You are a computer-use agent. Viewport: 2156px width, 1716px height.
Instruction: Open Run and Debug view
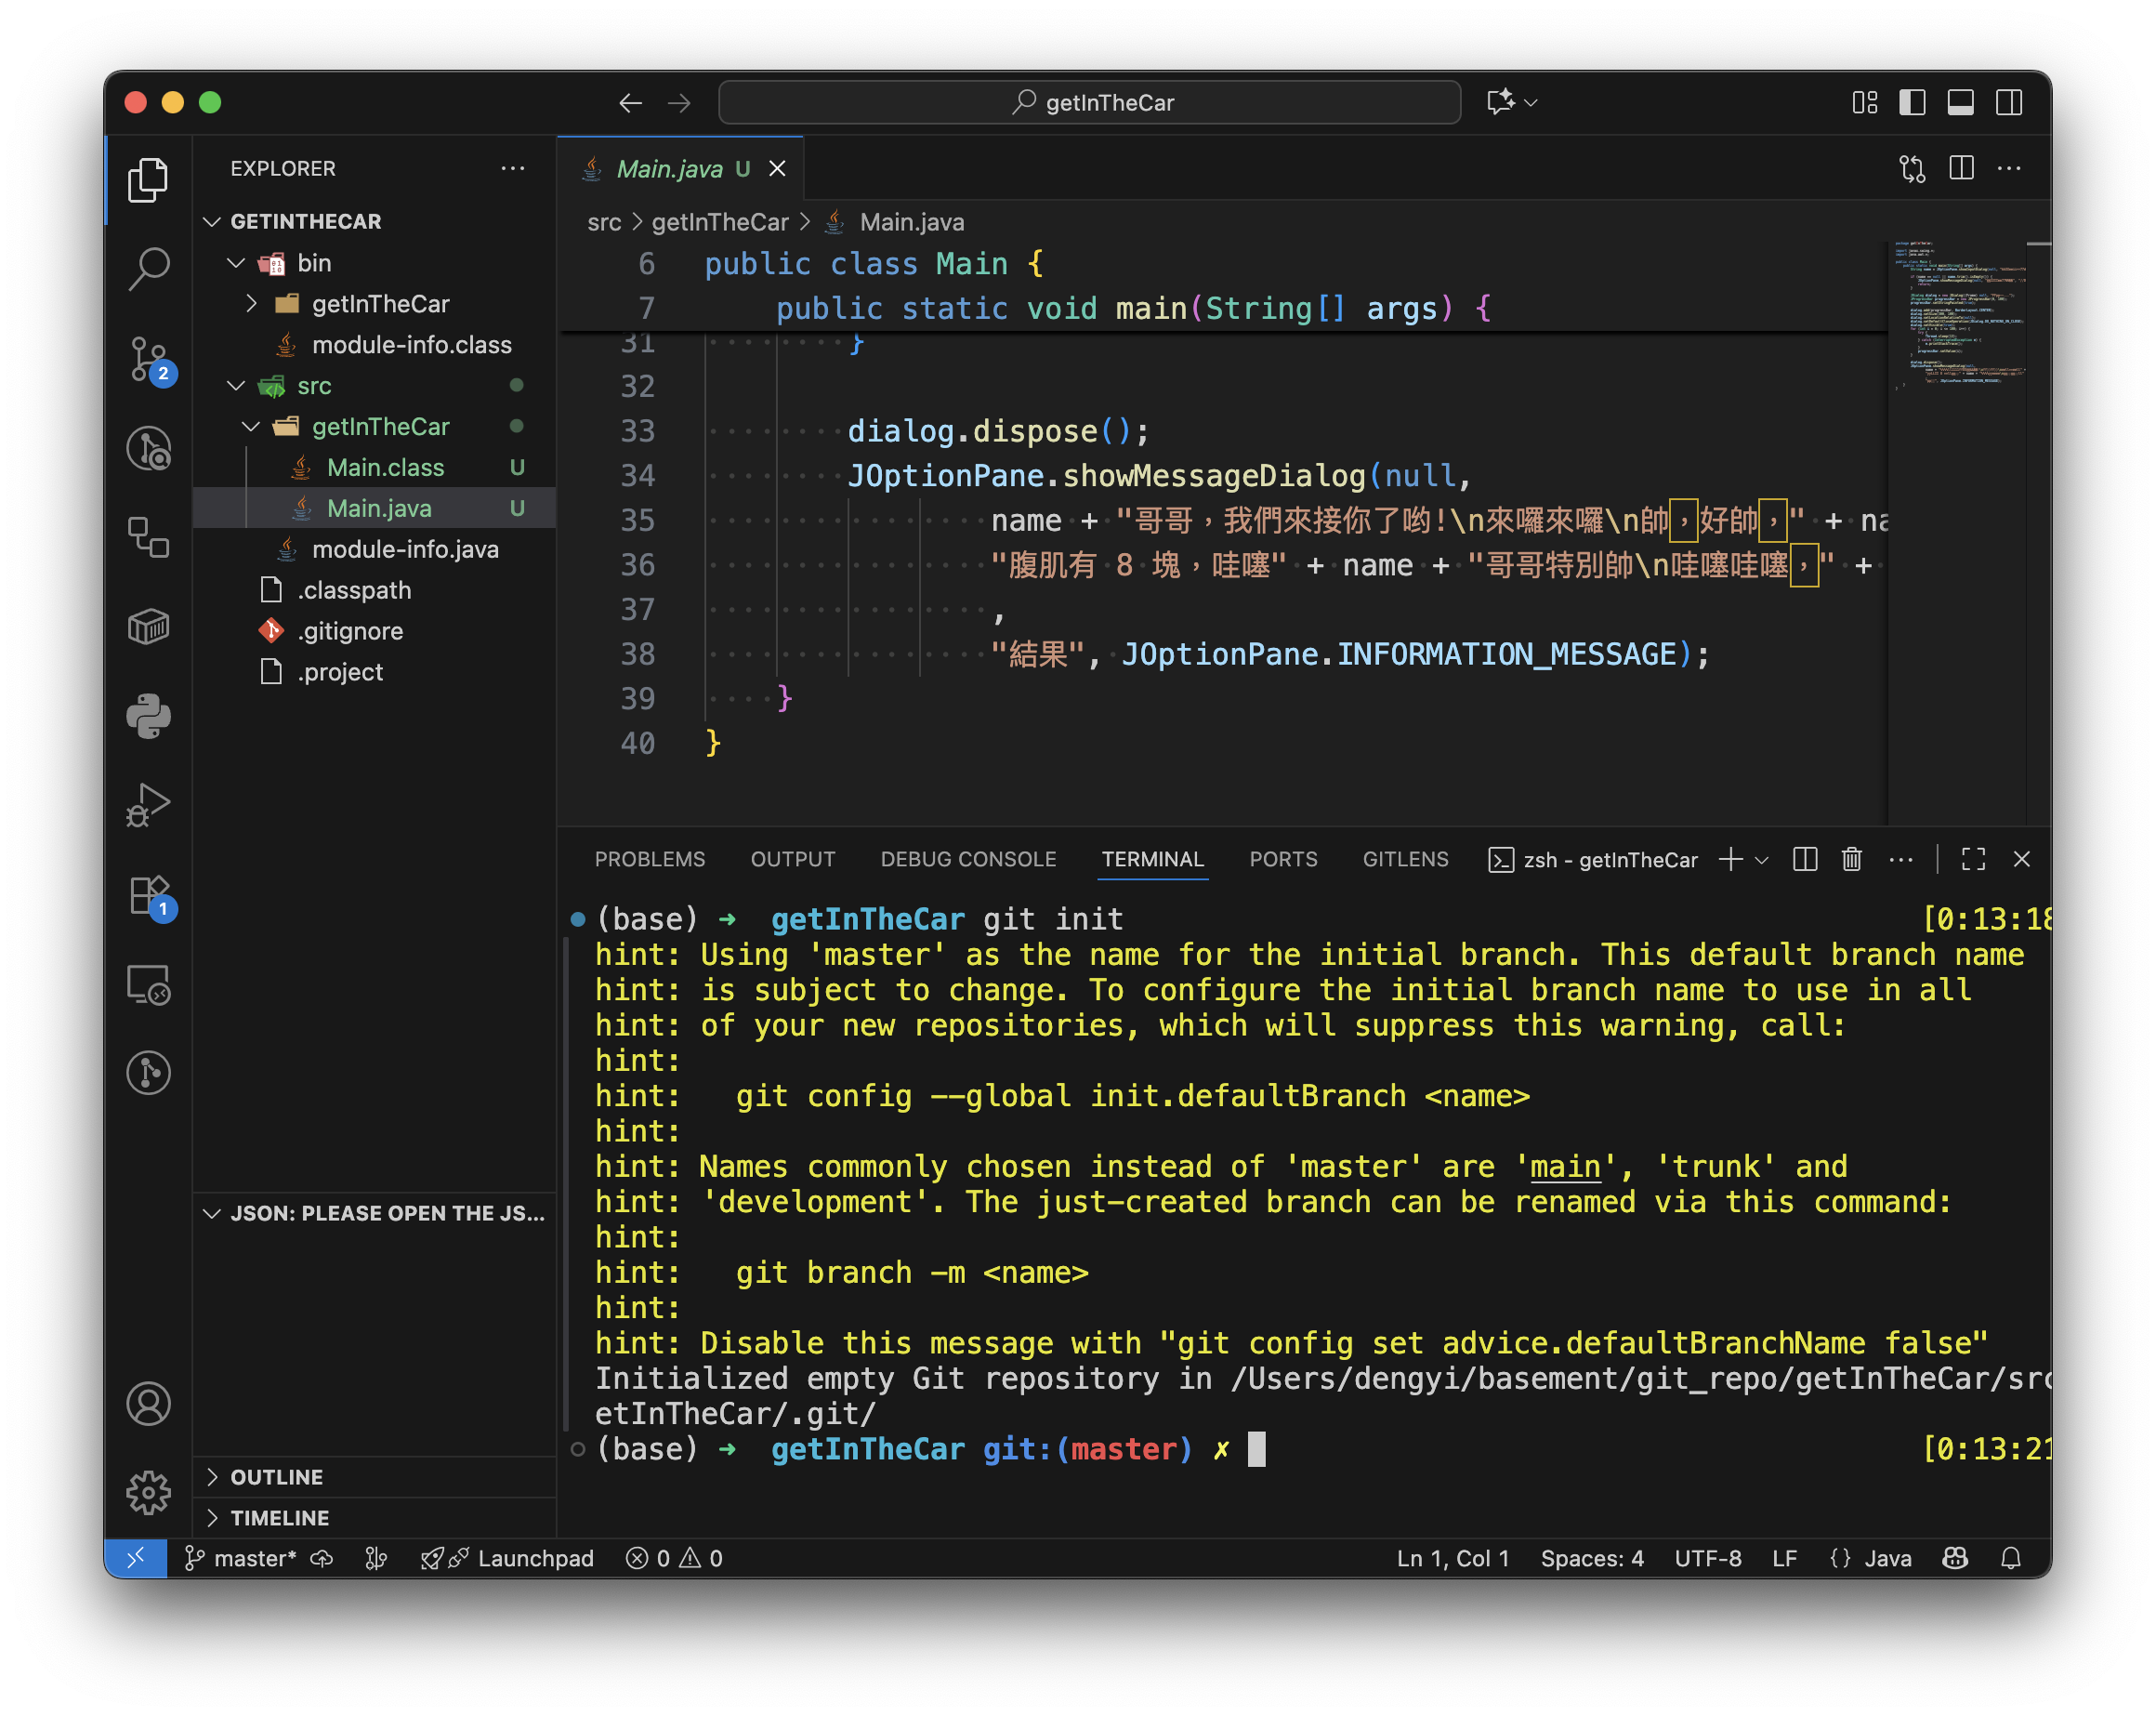click(149, 805)
